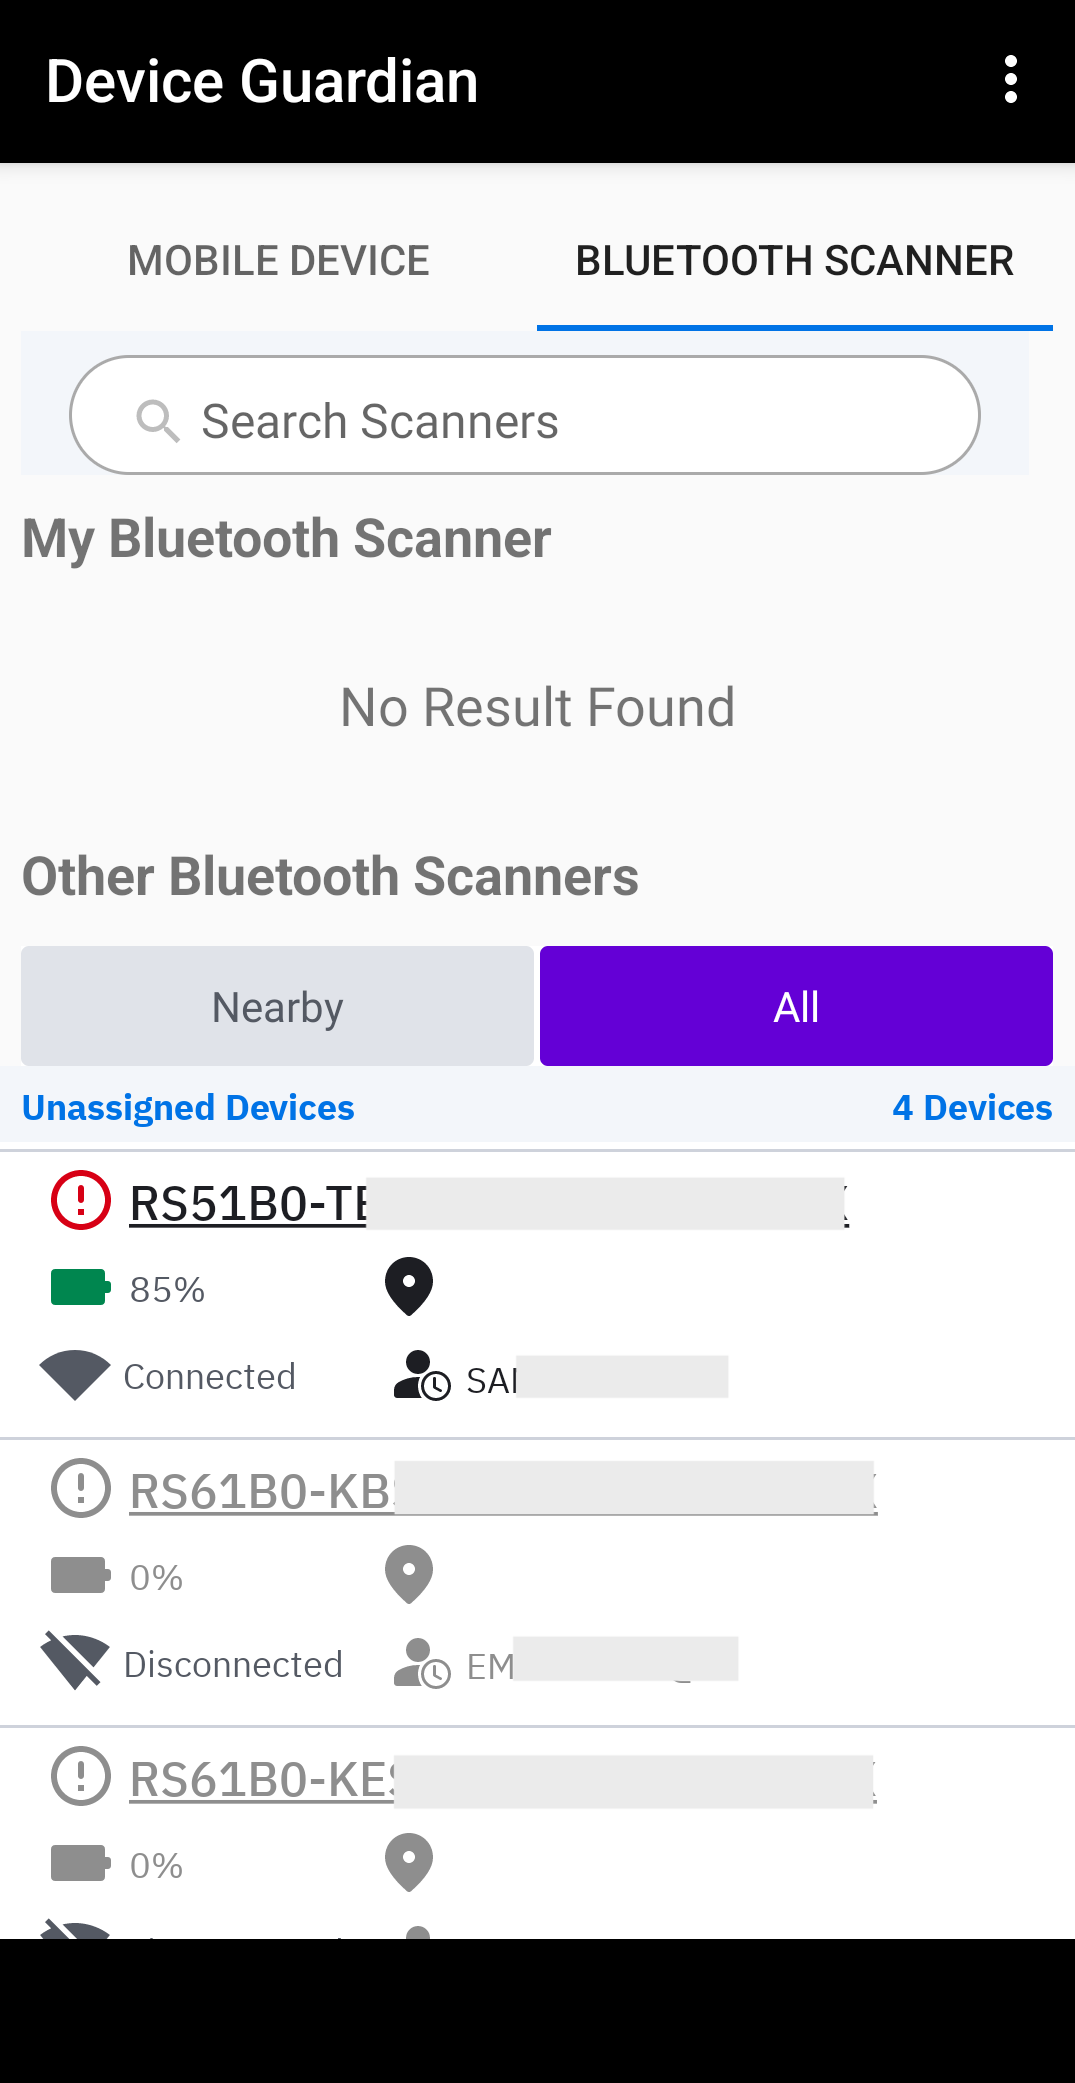Switch to the Mobile Device tab
This screenshot has height=2083, width=1075.
(x=278, y=261)
